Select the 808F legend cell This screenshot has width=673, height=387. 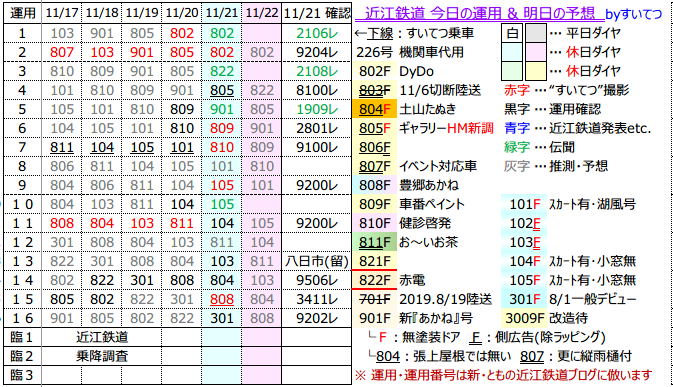pyautogui.click(x=374, y=185)
